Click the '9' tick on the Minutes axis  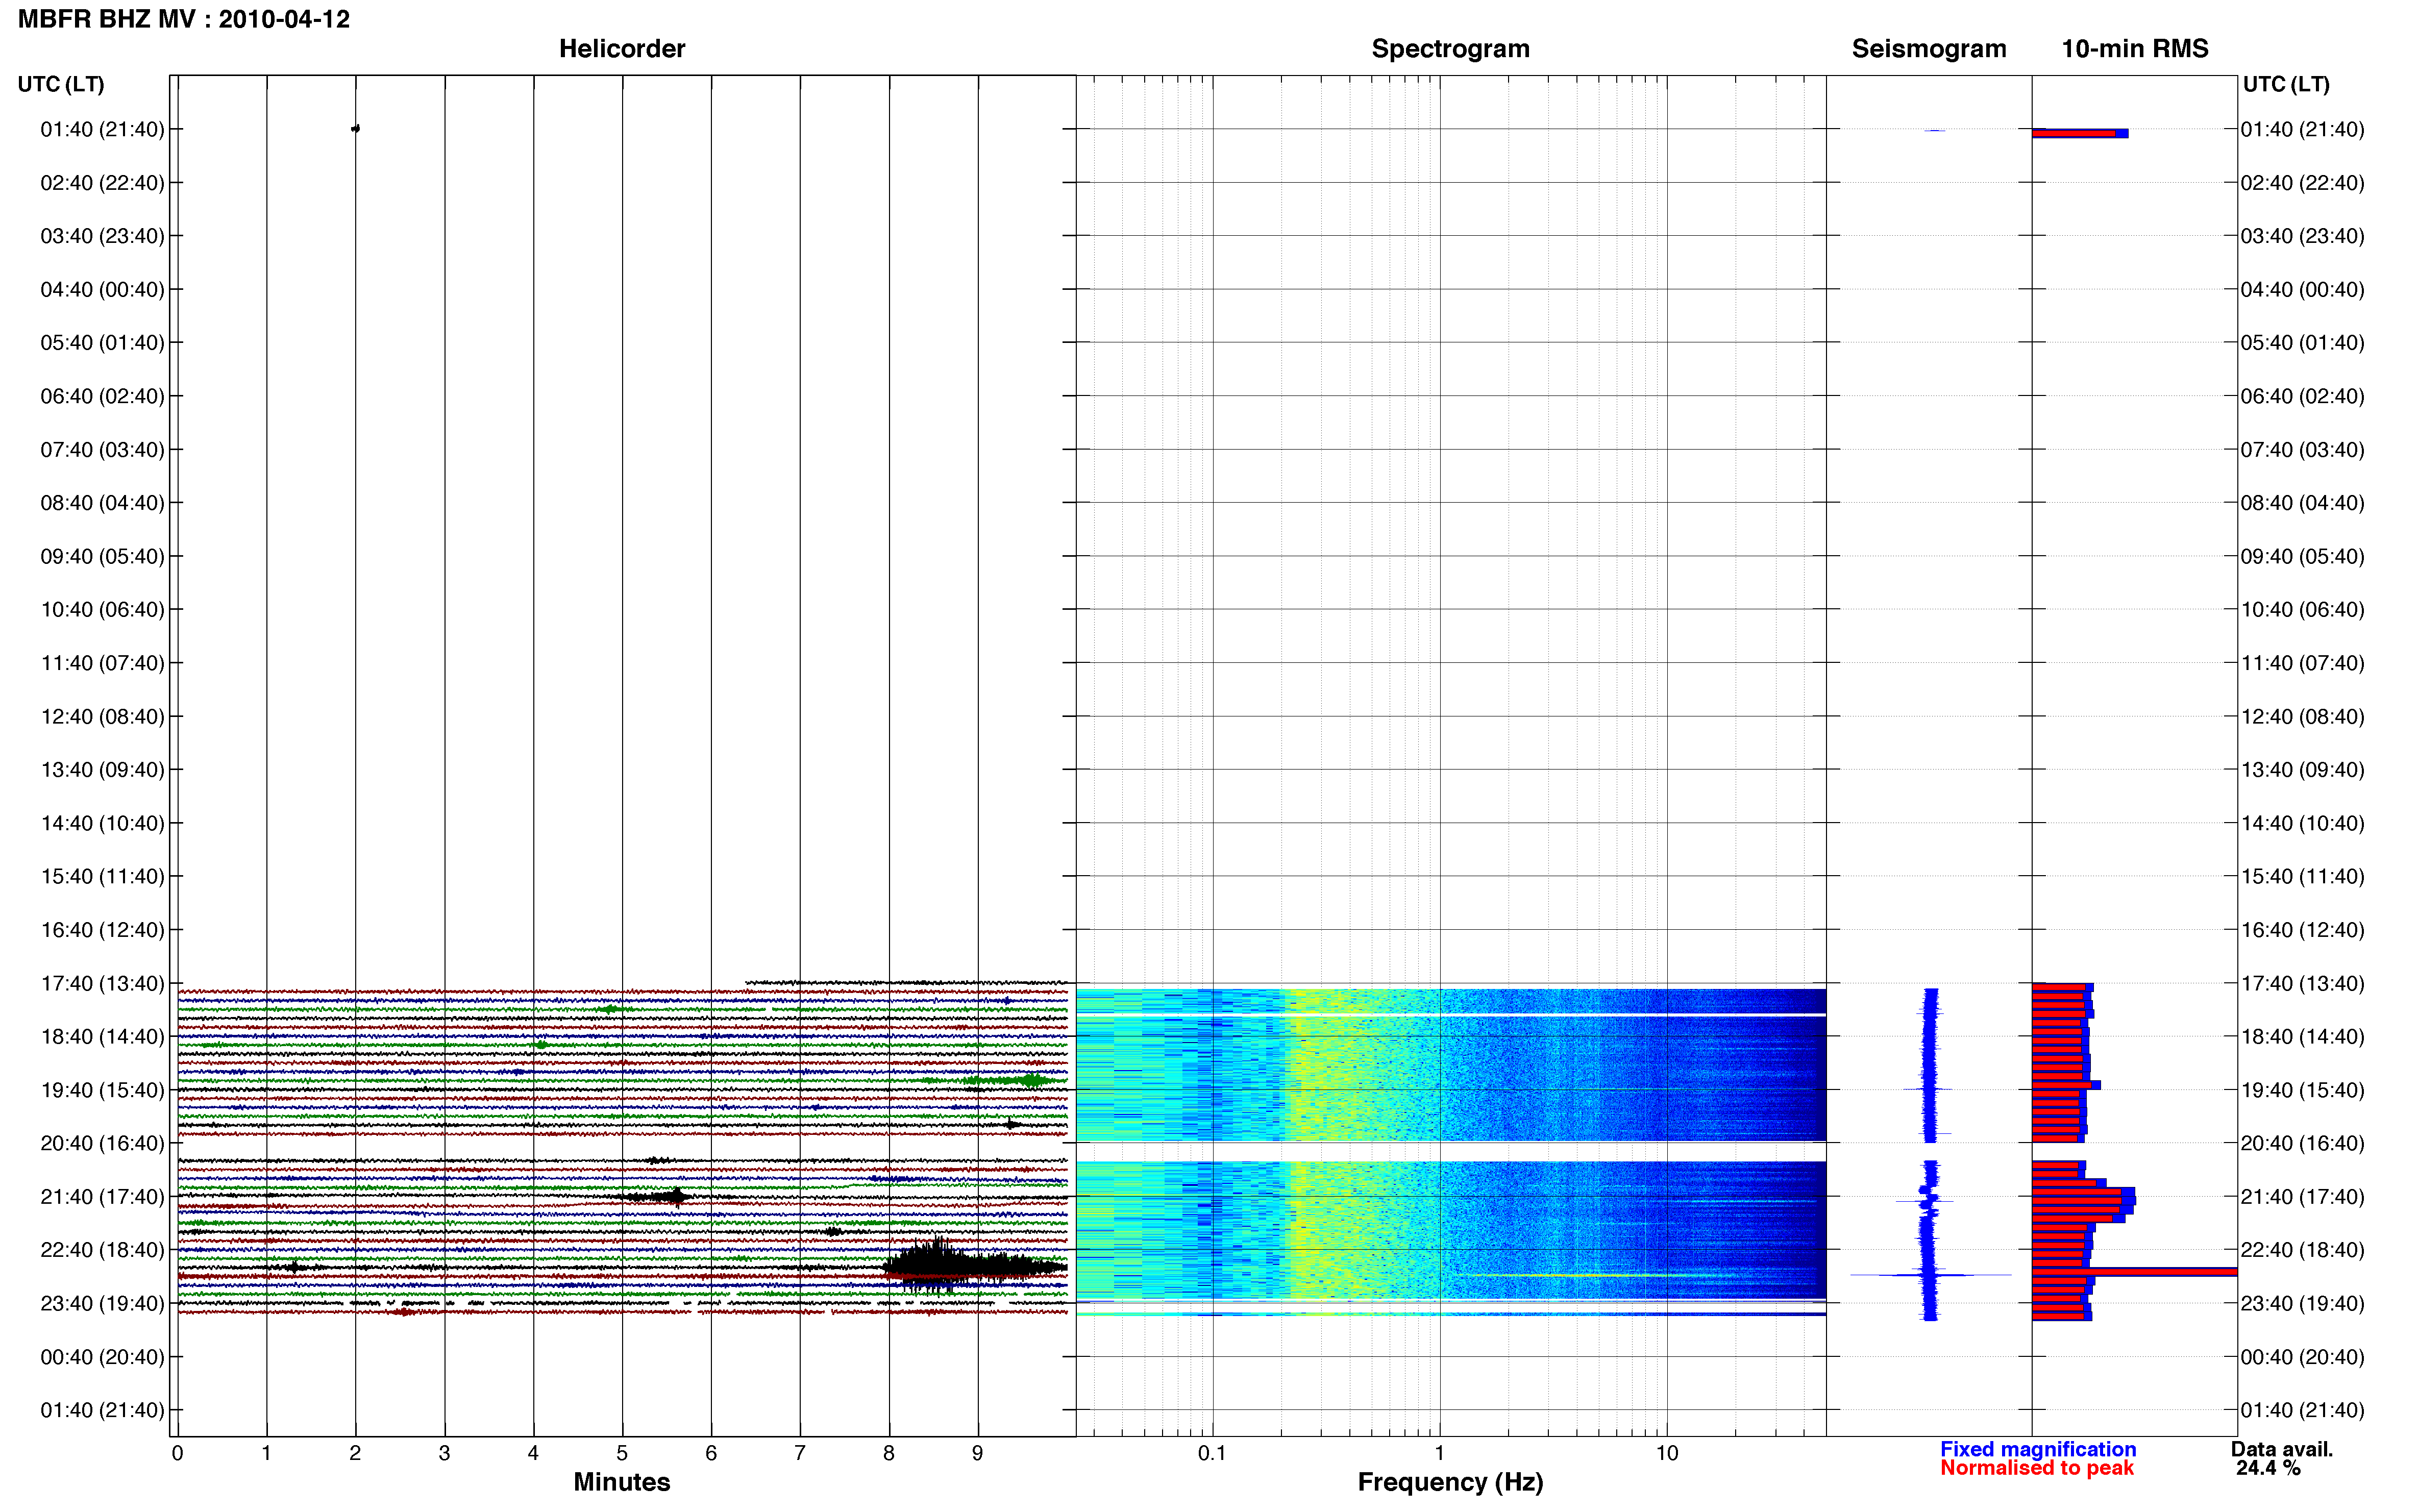point(977,1453)
